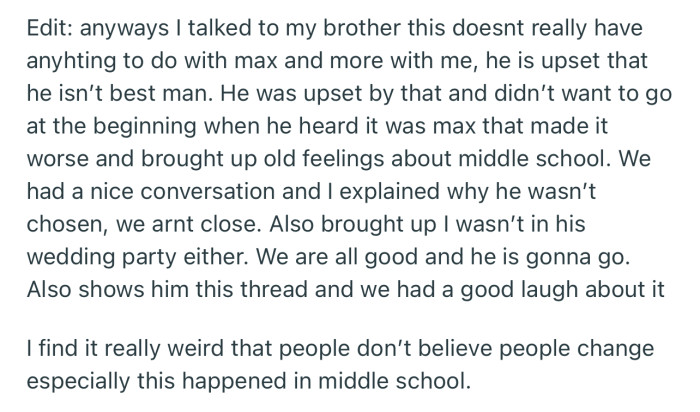Click the word "conversation"
Screen dimensions: 700x412
coord(208,192)
